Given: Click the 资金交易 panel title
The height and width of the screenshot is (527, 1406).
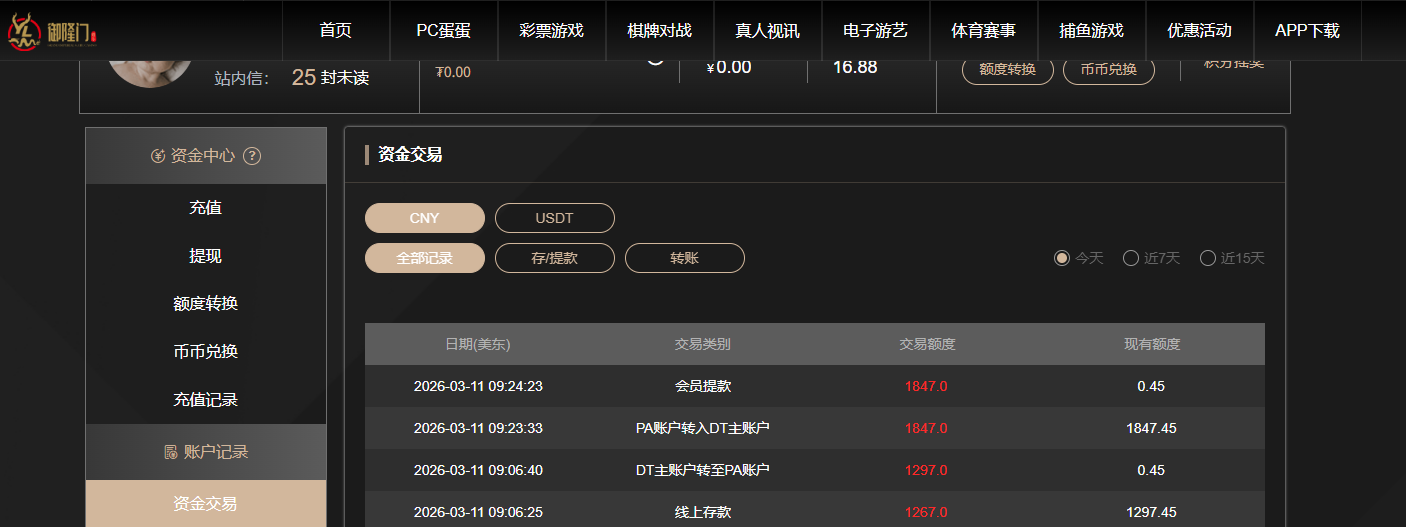Looking at the screenshot, I should (x=410, y=155).
